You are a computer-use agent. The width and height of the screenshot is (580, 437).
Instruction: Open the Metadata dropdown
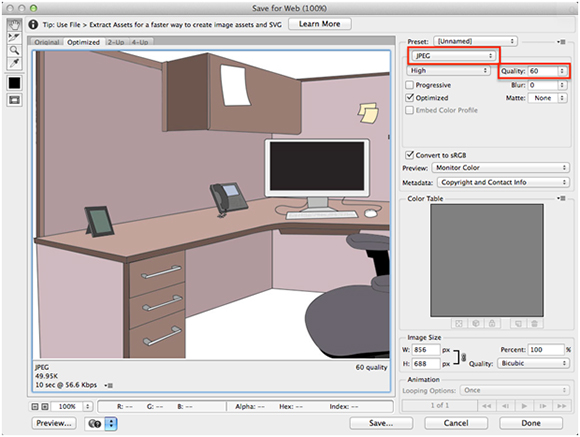[x=503, y=182]
